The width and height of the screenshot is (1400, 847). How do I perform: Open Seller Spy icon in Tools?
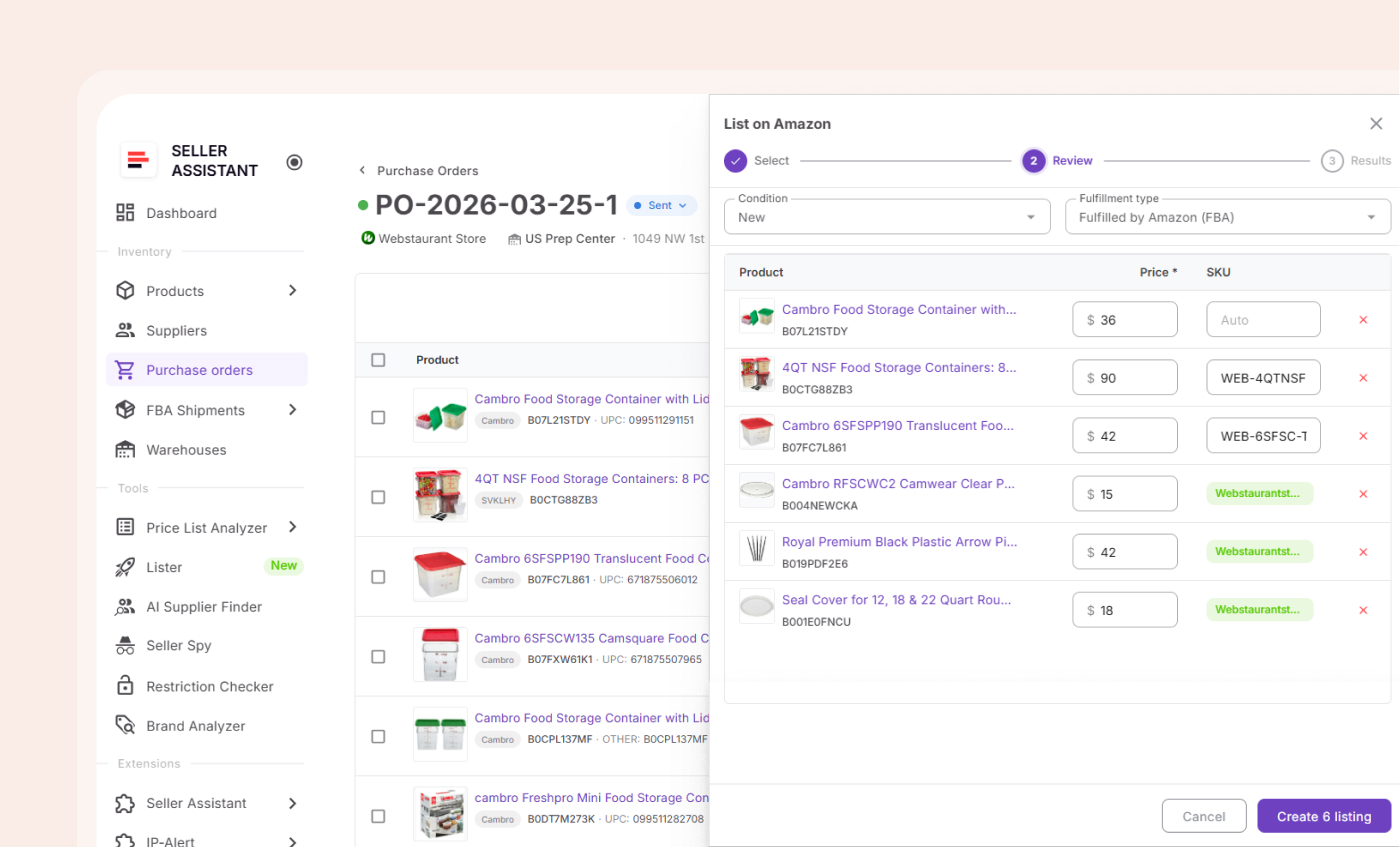tap(125, 646)
